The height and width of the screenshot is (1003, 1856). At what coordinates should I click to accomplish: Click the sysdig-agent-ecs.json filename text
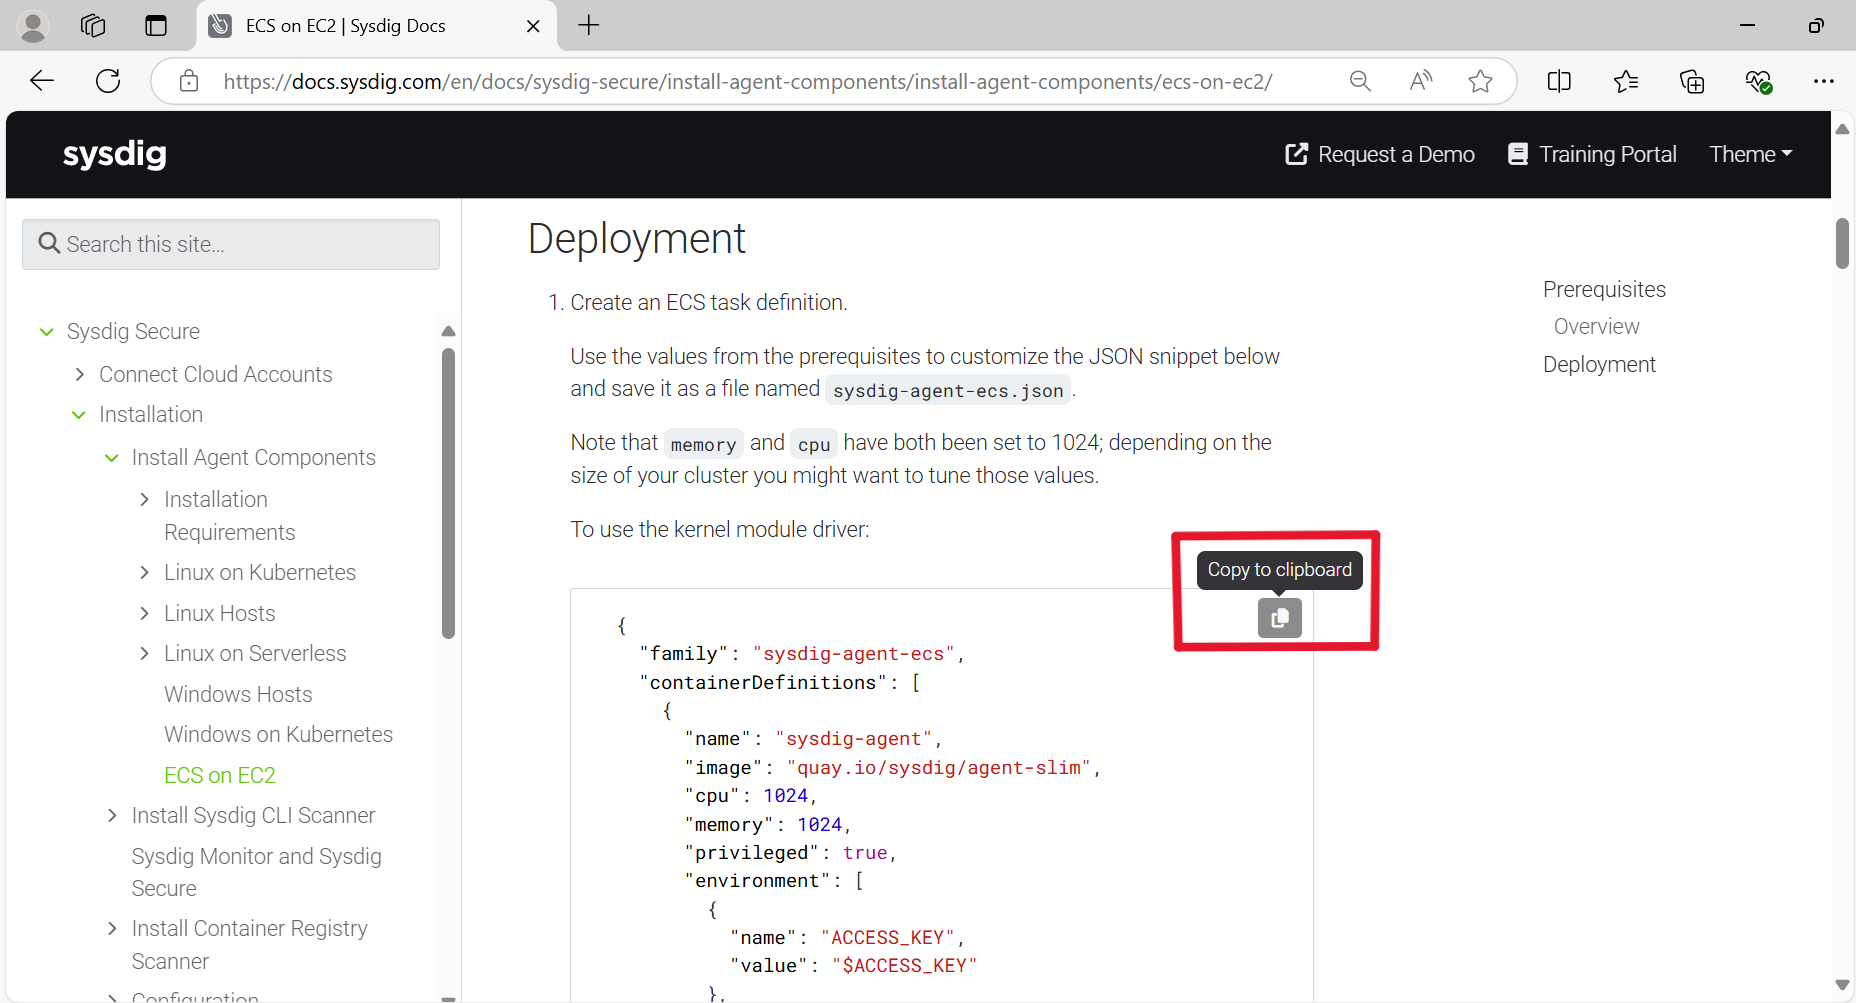pos(948,390)
